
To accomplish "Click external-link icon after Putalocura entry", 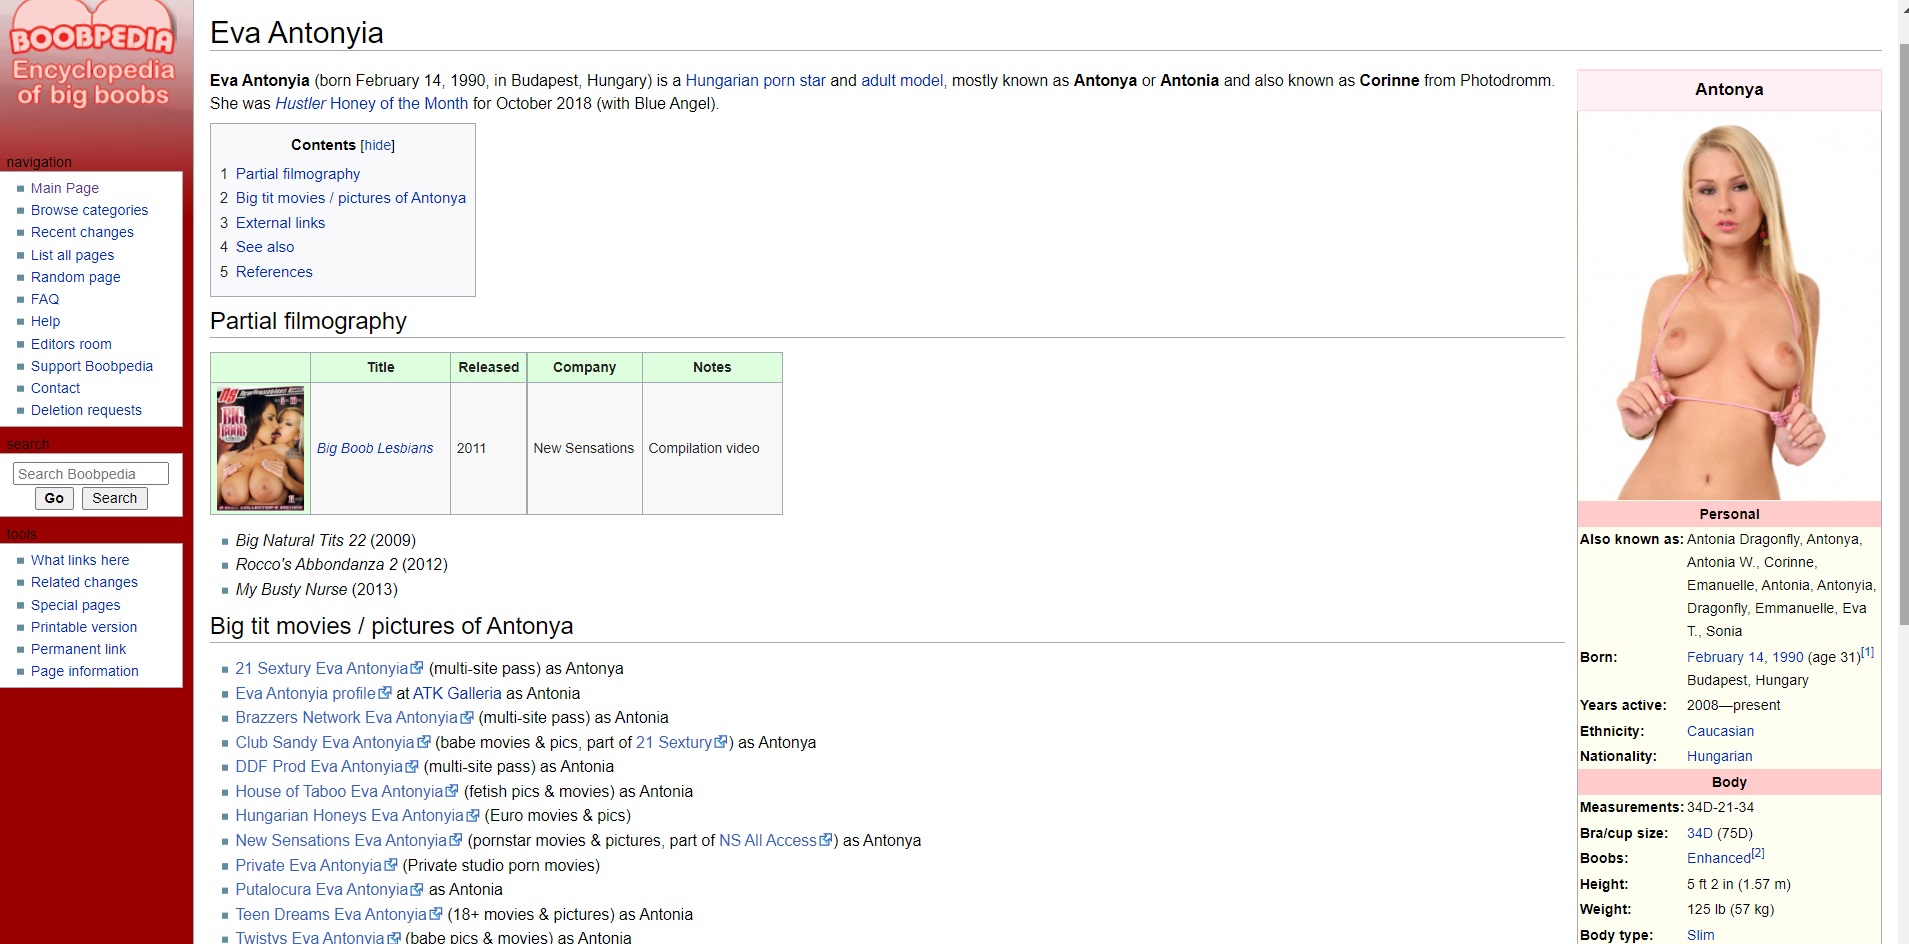I will coord(416,890).
